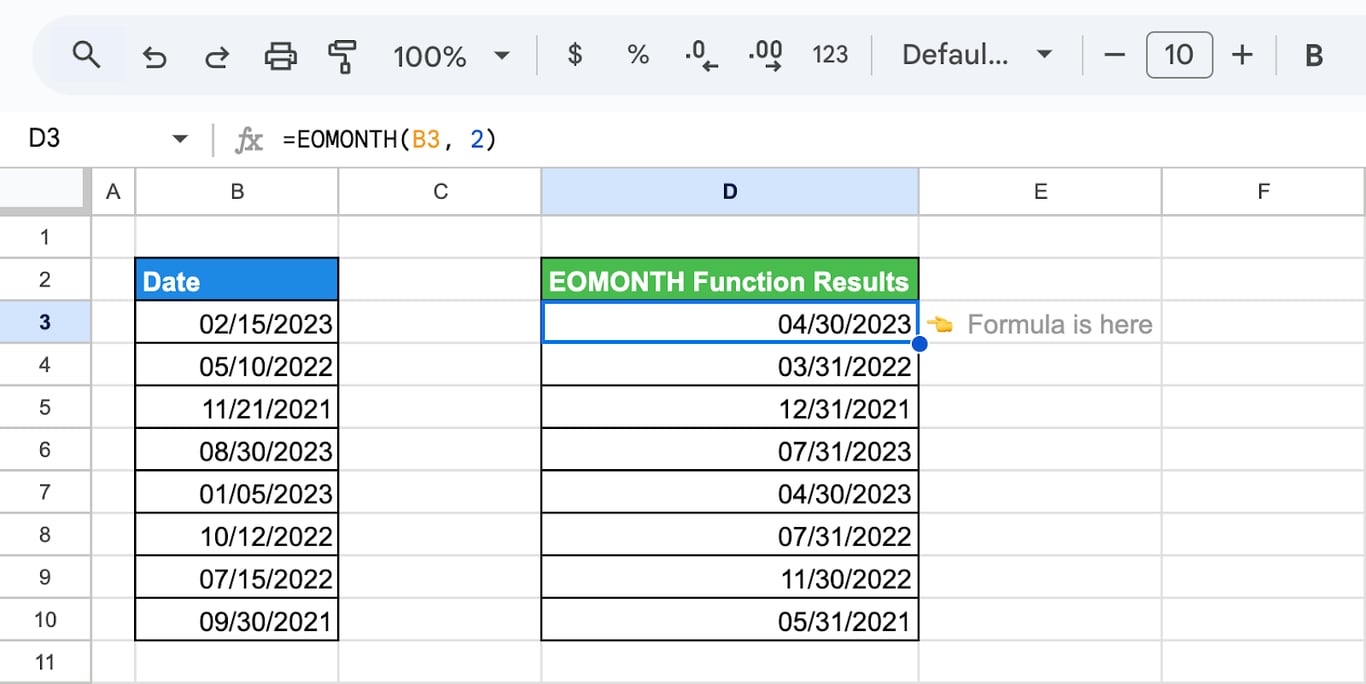Toggle bold formatting

point(1314,55)
